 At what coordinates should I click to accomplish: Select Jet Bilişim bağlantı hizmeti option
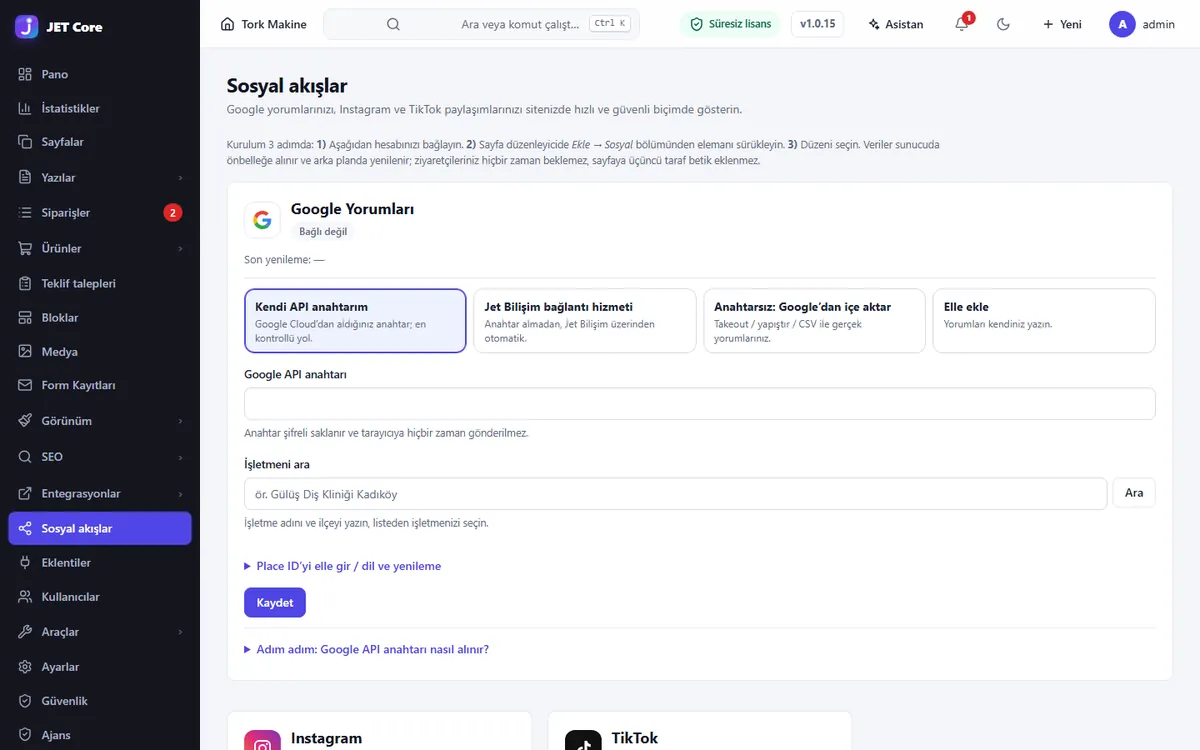[x=585, y=321]
